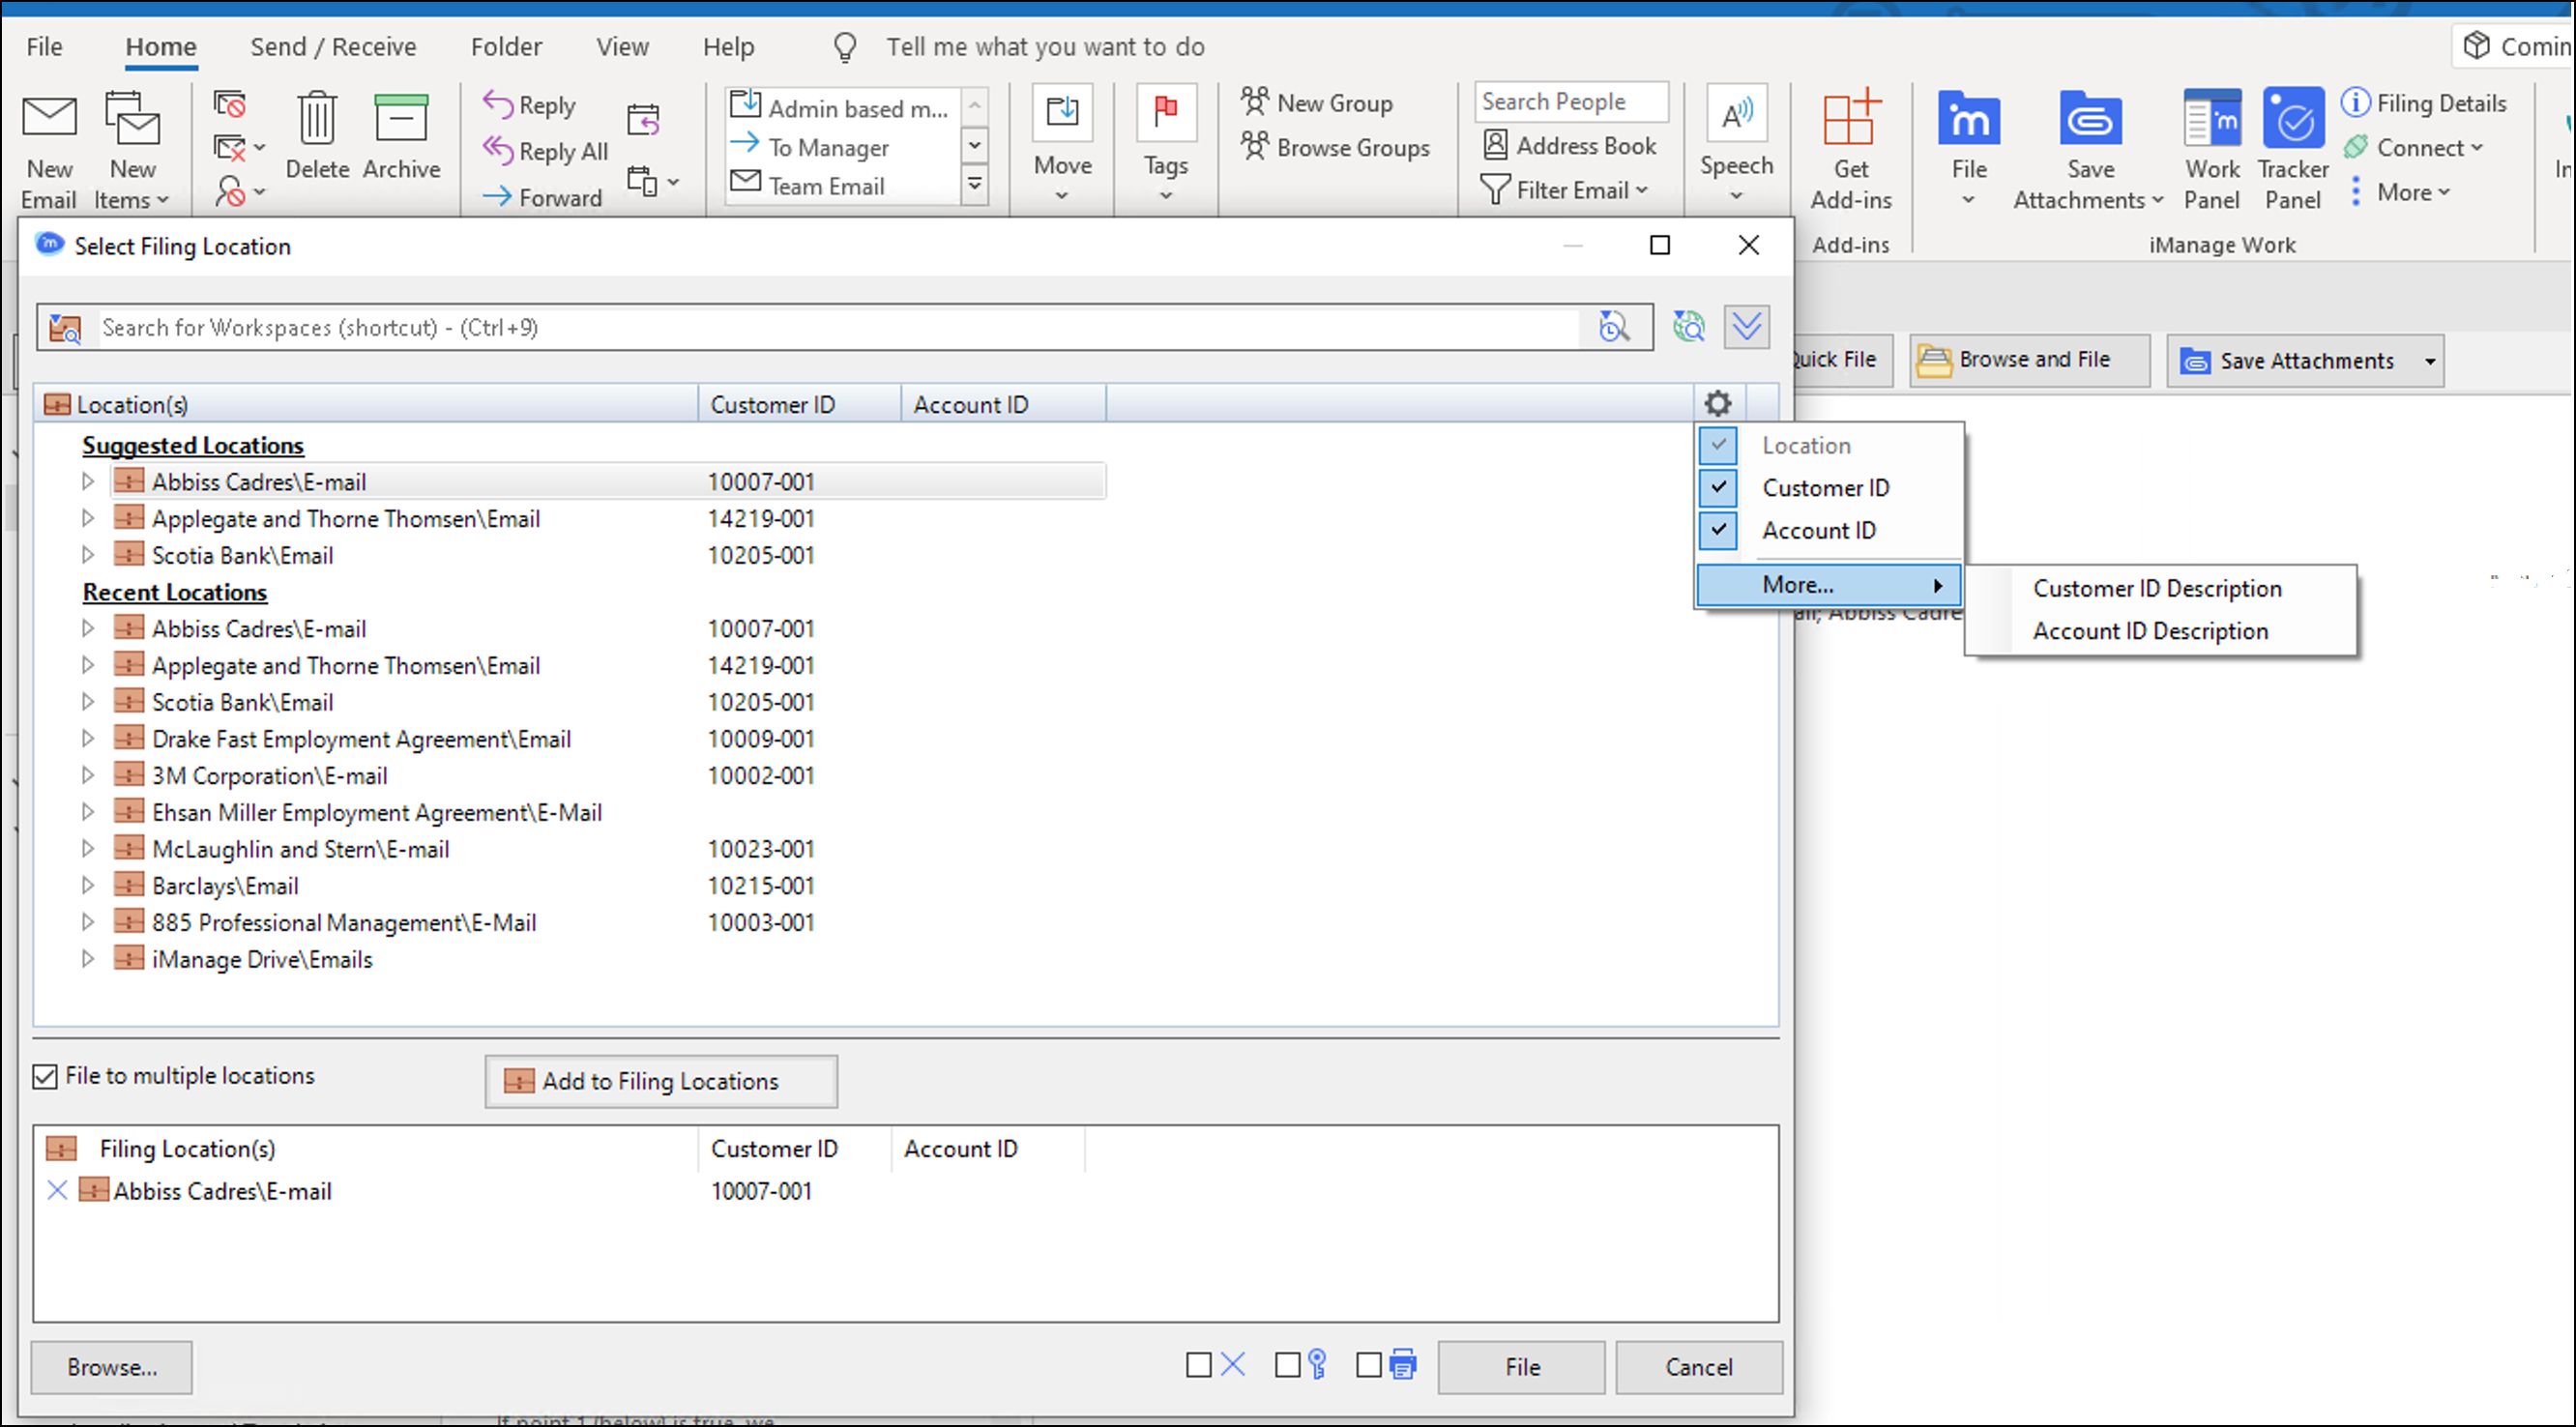Click the global search icon in the dialog
The height and width of the screenshot is (1427, 2576).
coord(1689,327)
